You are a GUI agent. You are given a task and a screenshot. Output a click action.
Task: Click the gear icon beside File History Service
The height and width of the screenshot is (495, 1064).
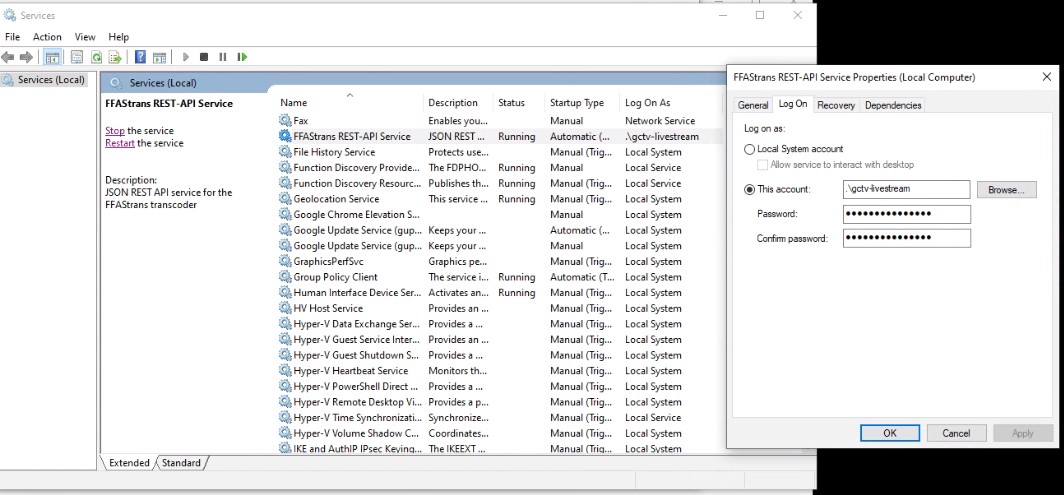click(x=285, y=151)
